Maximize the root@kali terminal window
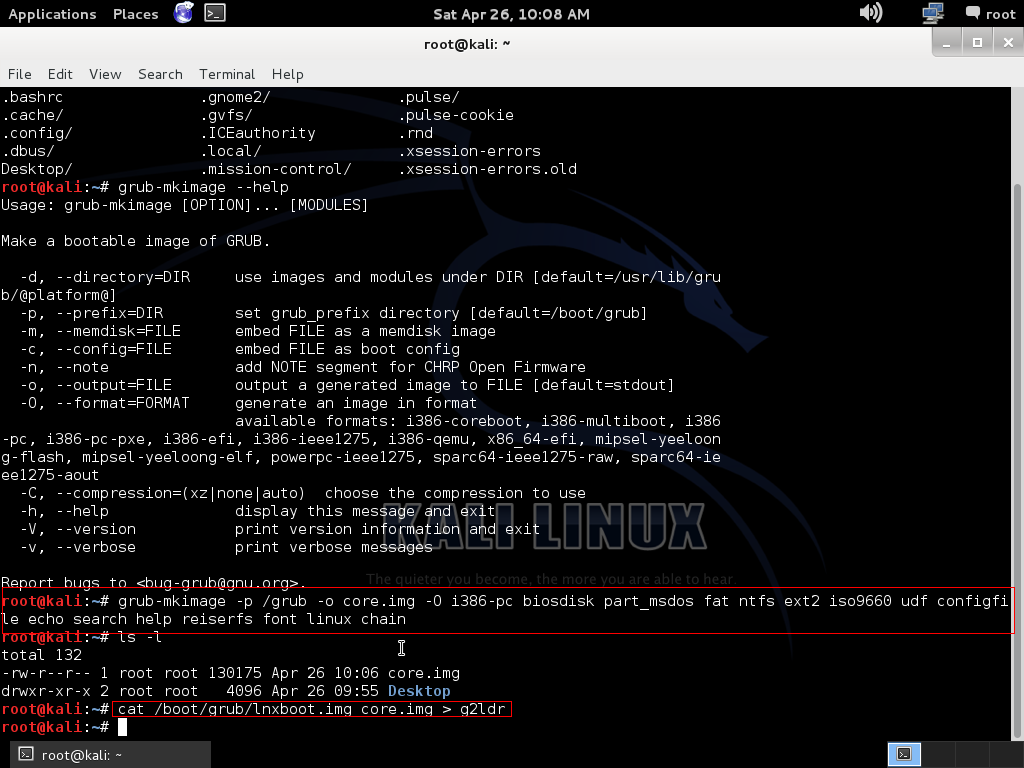 [977, 43]
